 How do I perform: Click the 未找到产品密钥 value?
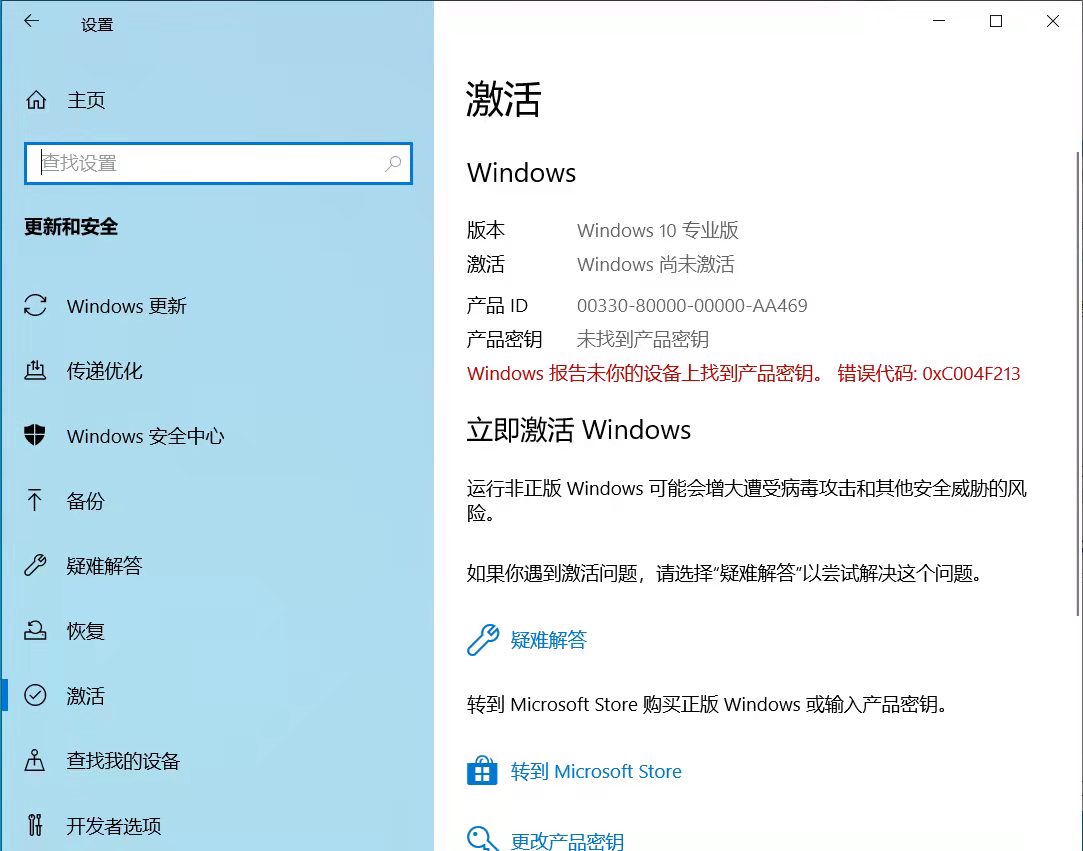click(x=642, y=339)
